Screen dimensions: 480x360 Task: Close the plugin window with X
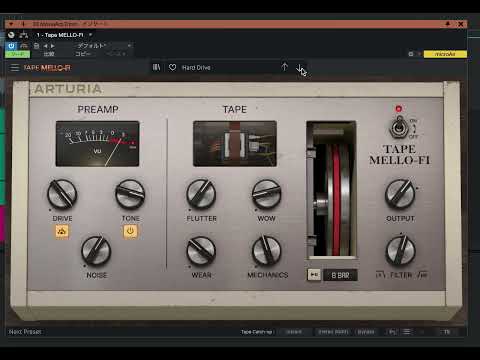[x=461, y=24]
